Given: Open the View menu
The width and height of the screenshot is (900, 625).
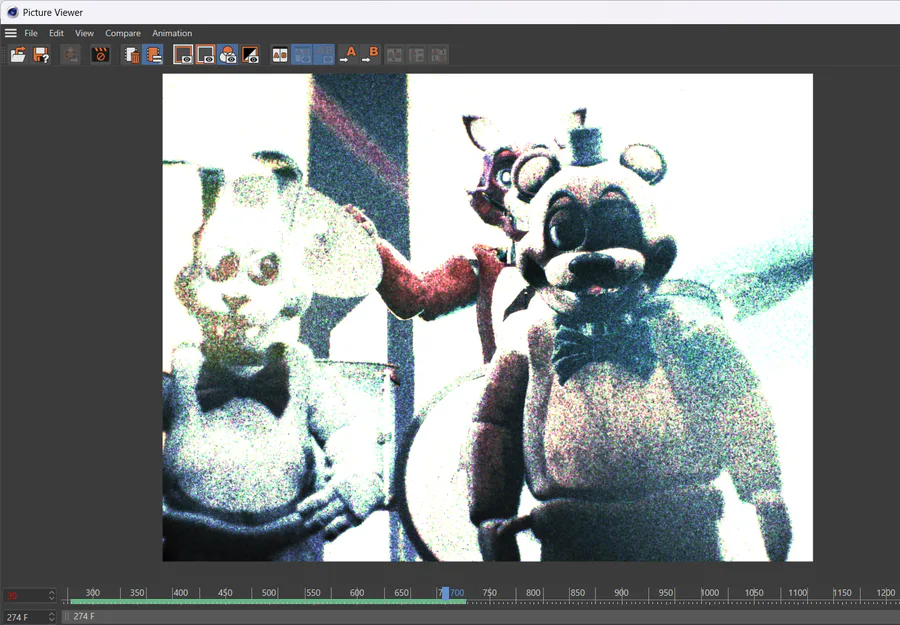Looking at the screenshot, I should [84, 33].
